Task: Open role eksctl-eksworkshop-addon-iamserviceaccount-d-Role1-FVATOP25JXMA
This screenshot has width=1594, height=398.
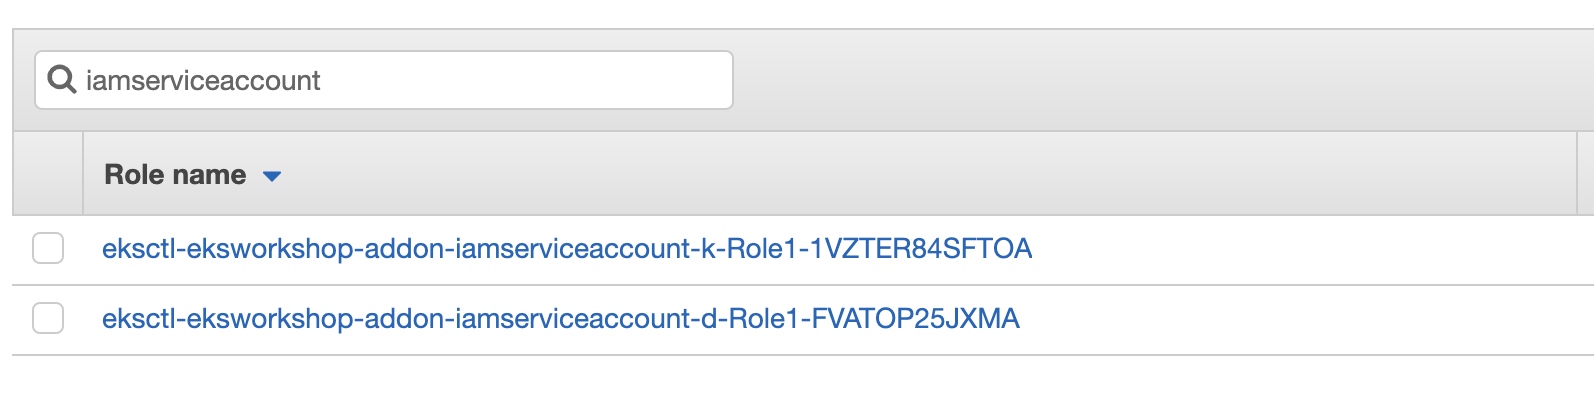Action: tap(561, 318)
